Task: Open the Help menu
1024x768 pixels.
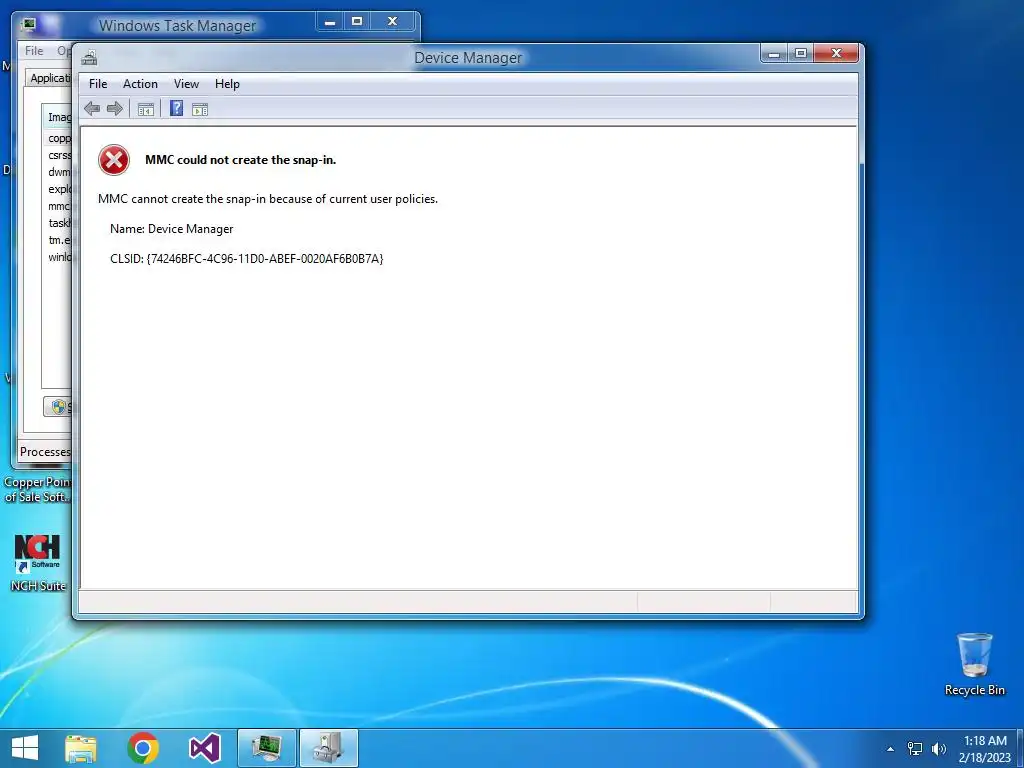Action: point(227,84)
